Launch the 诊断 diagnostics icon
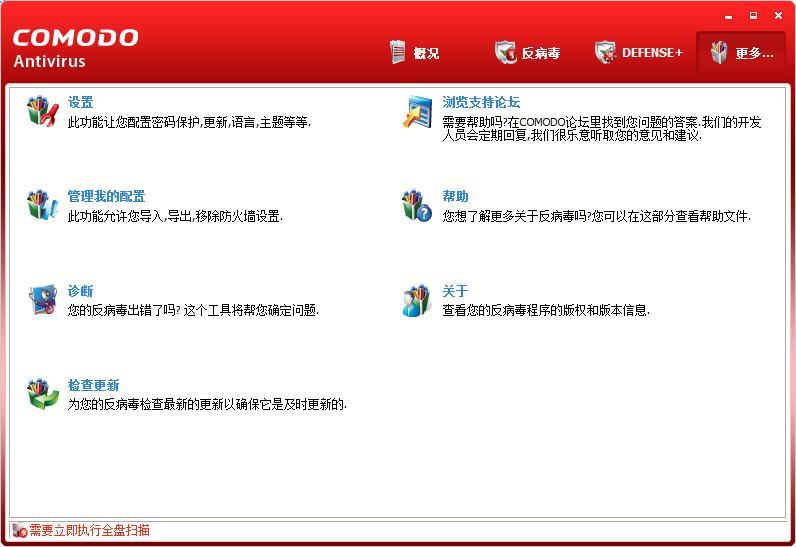This screenshot has width=796, height=547. [43, 299]
